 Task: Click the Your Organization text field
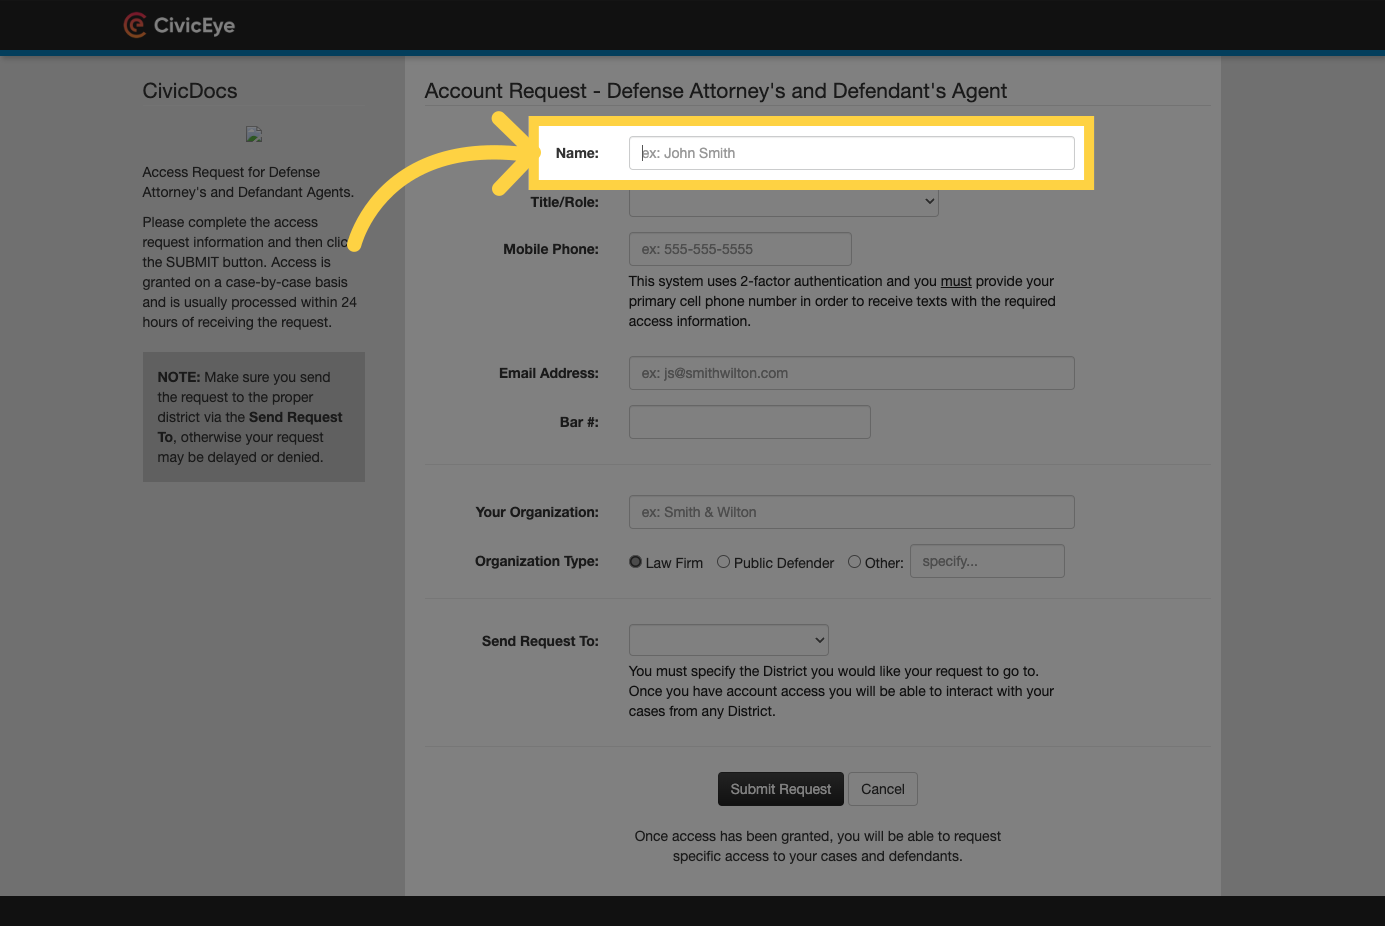pos(851,512)
